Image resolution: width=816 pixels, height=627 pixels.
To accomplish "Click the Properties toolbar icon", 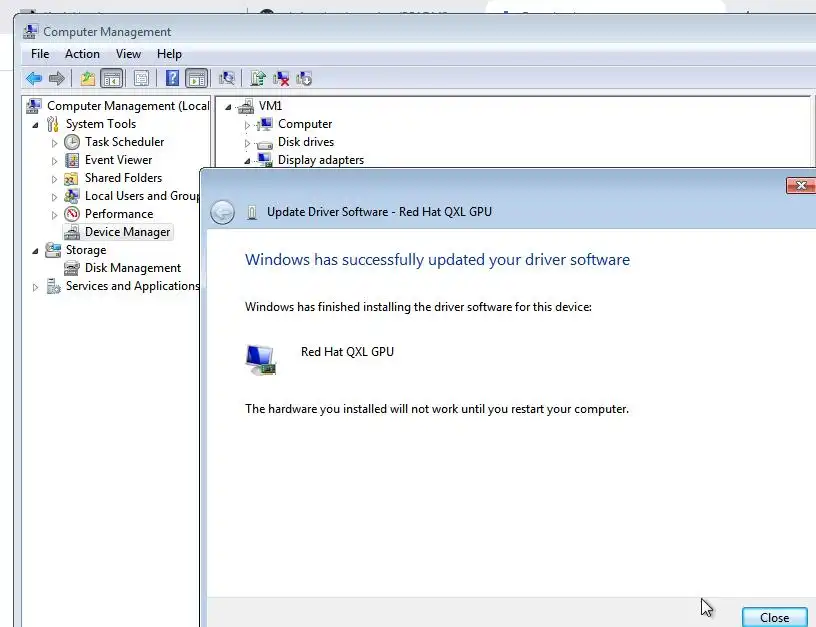I will pyautogui.click(x=141, y=79).
